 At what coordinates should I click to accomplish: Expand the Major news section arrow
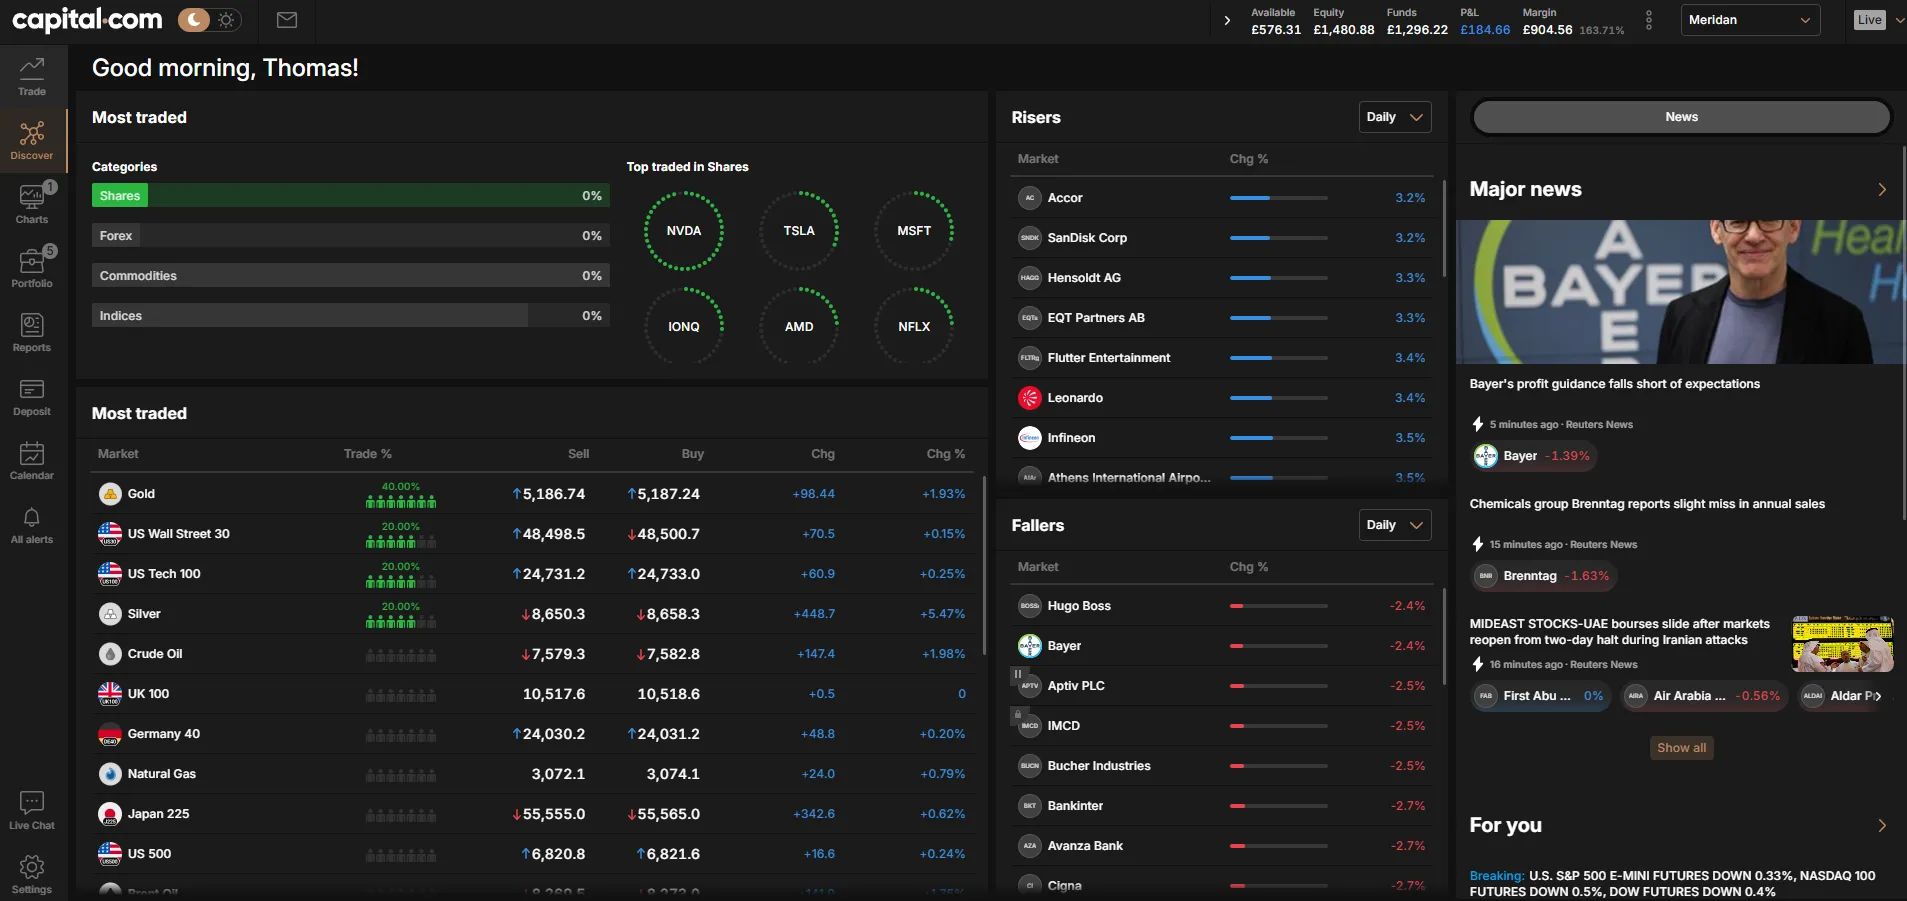pyautogui.click(x=1882, y=189)
